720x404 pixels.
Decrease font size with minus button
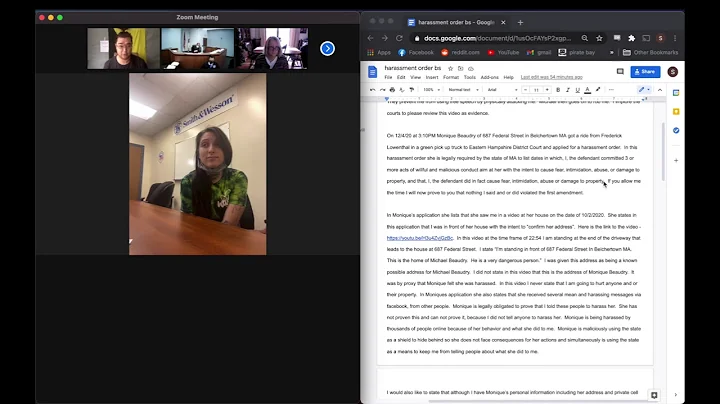[525, 90]
